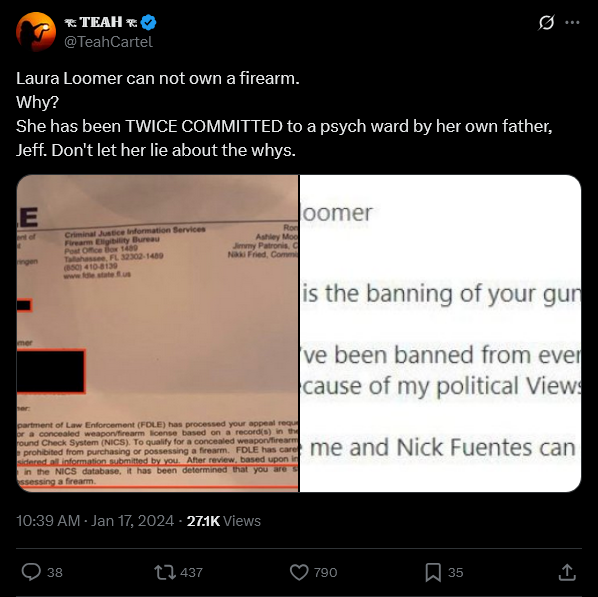
Task: Click the blue verified badge
Action: [148, 23]
